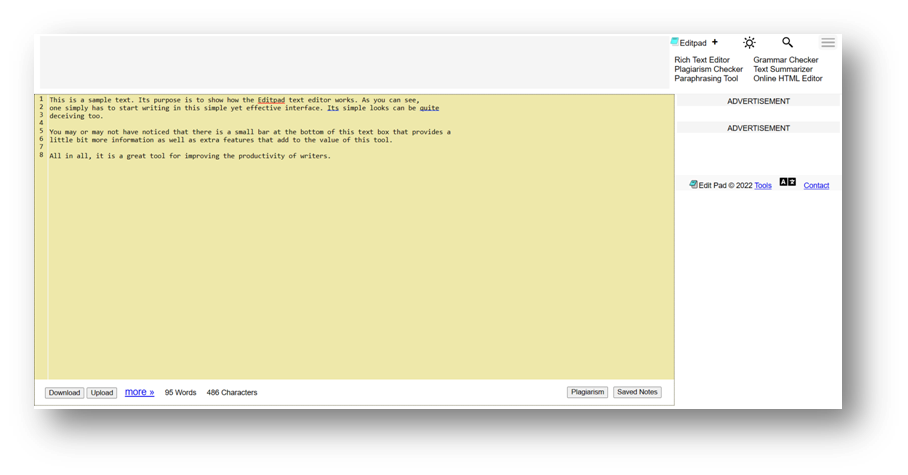Open Online HTML Editor link
This screenshot has height=475, width=908.
tap(788, 78)
